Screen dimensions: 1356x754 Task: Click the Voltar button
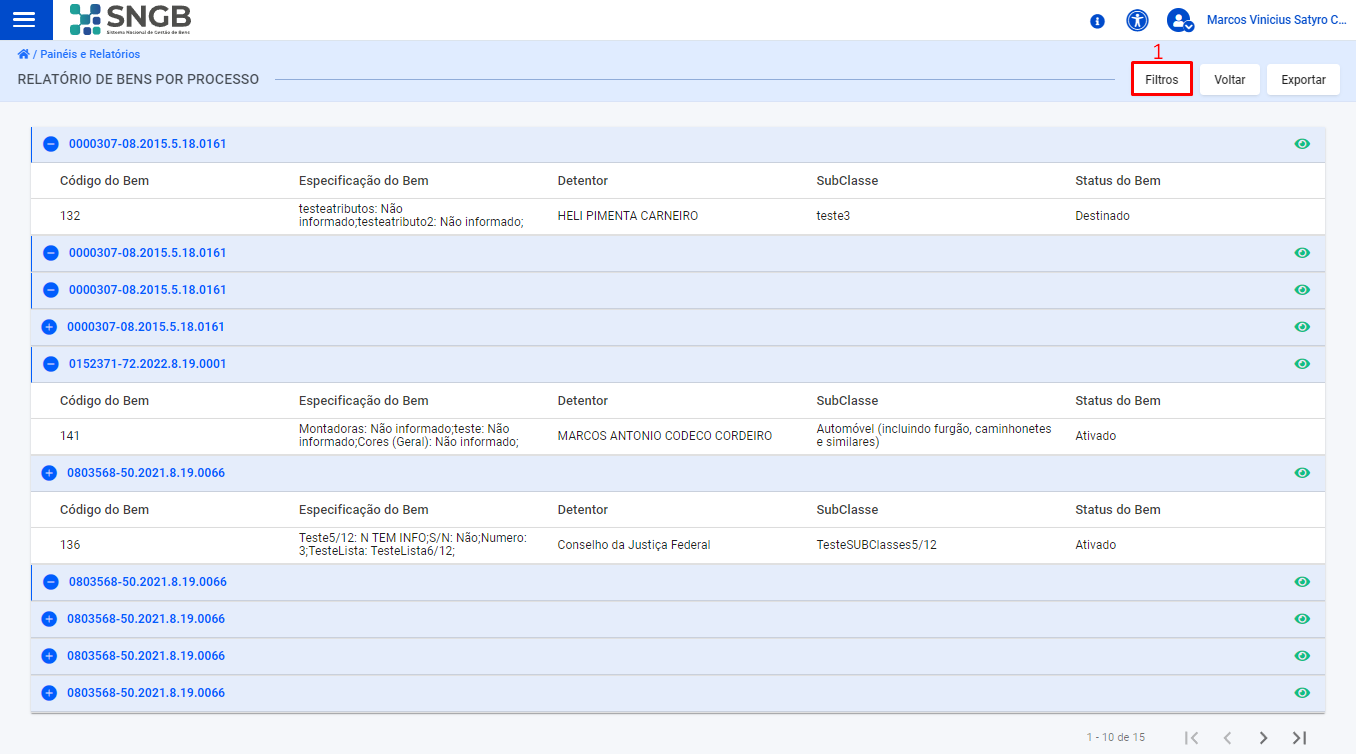coord(1230,80)
